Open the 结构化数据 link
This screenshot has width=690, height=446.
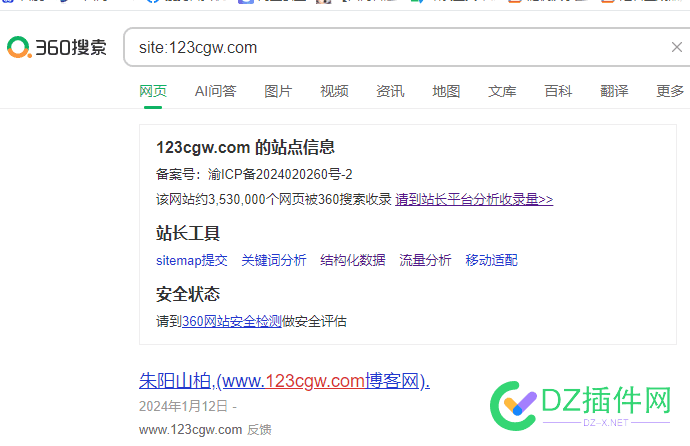click(x=352, y=260)
